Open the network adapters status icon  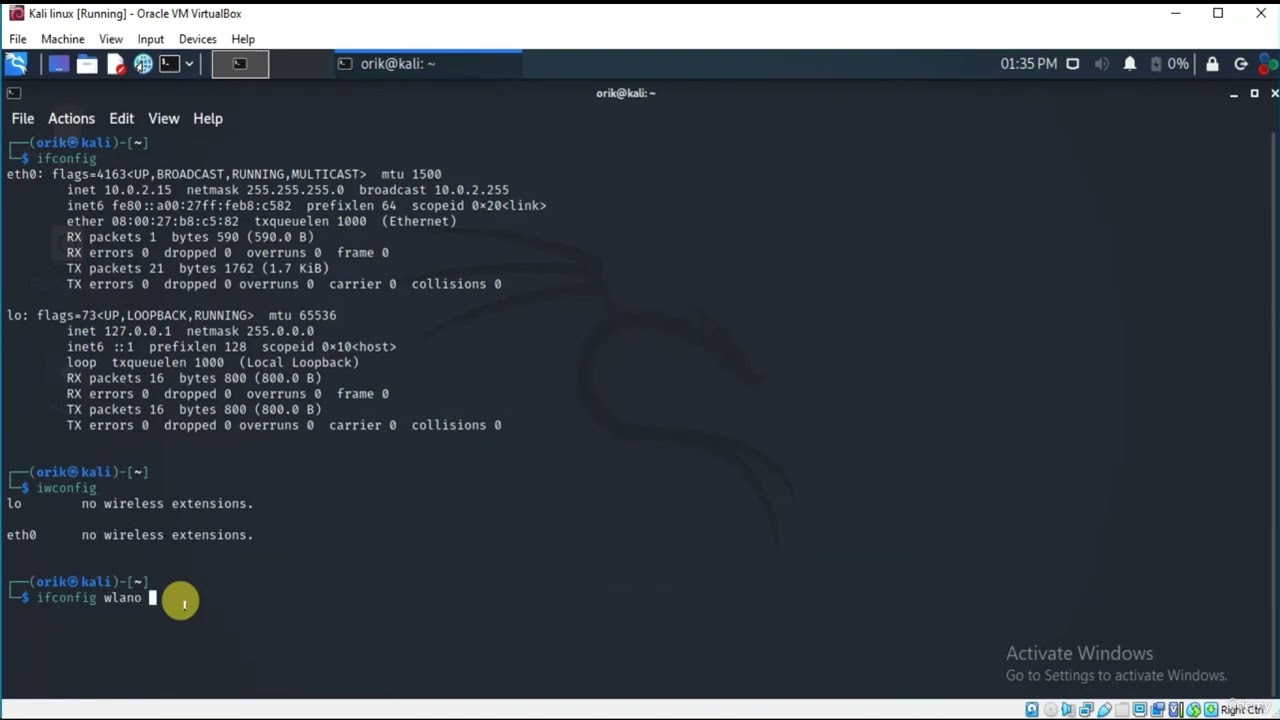pyautogui.click(x=1086, y=710)
